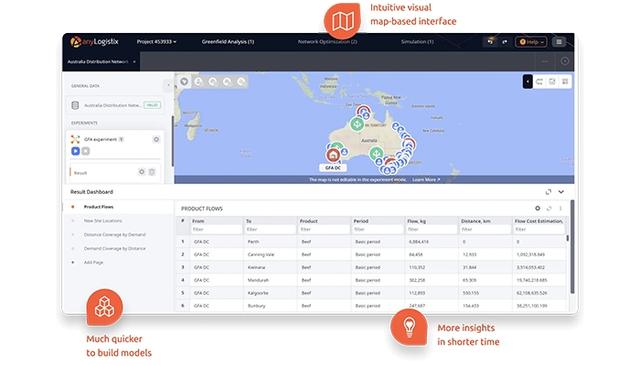Image resolution: width=640 pixels, height=366 pixels.
Task: Click the middle map layout icon
Action: point(552,82)
